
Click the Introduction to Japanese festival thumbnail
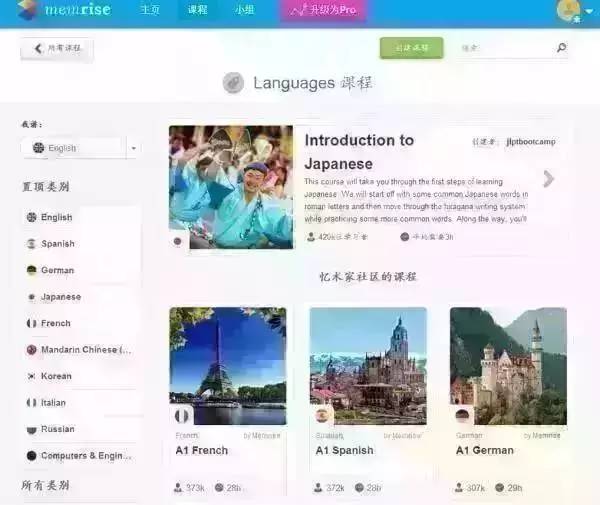pyautogui.click(x=231, y=187)
